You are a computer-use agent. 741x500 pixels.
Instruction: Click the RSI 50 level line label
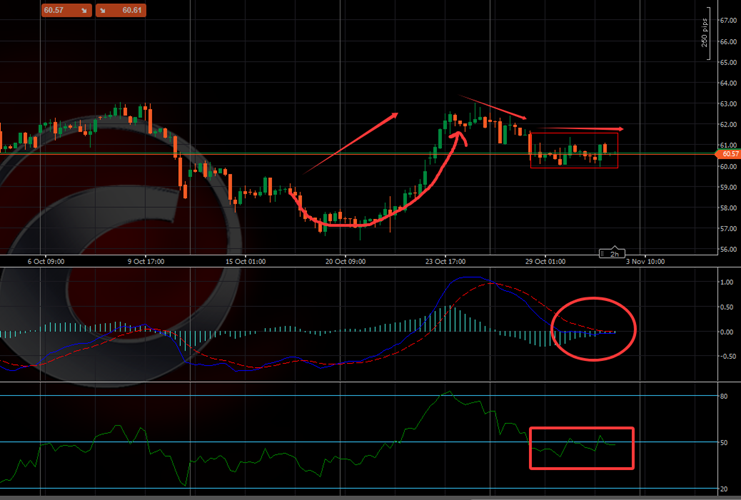722,442
